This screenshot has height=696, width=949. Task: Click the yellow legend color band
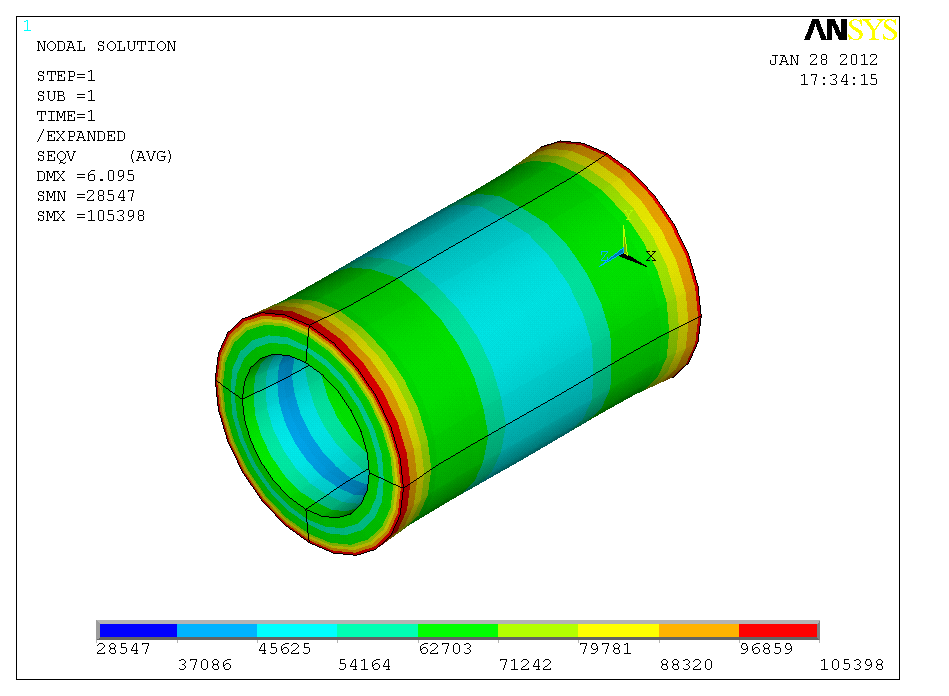619,631
